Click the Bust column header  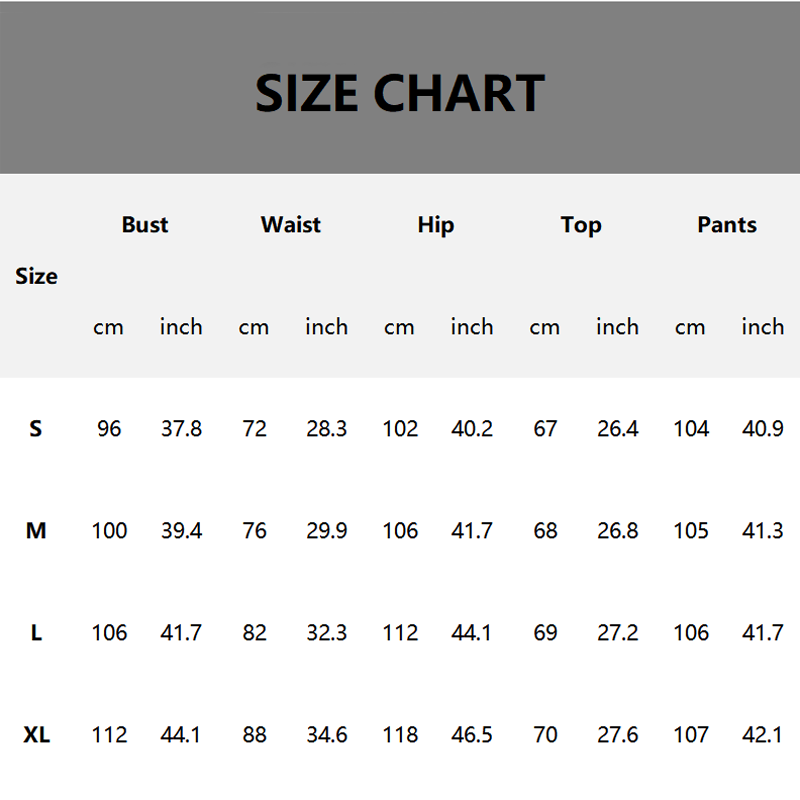tap(145, 225)
